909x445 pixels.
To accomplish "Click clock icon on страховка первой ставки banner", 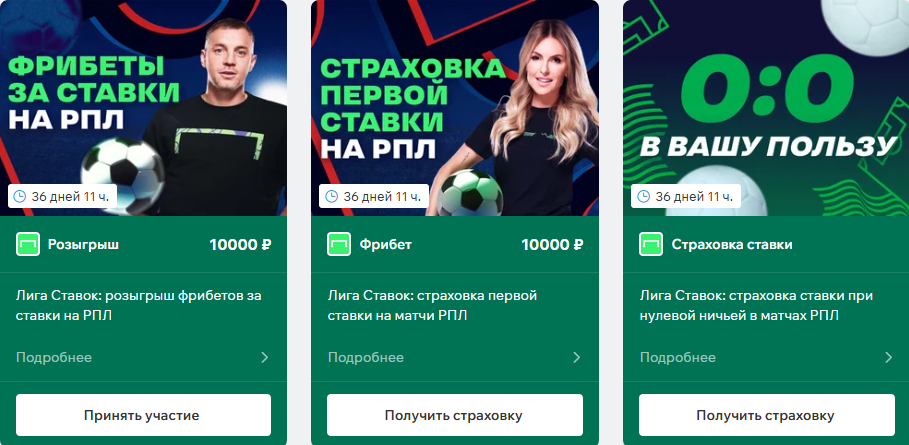I will [x=332, y=196].
